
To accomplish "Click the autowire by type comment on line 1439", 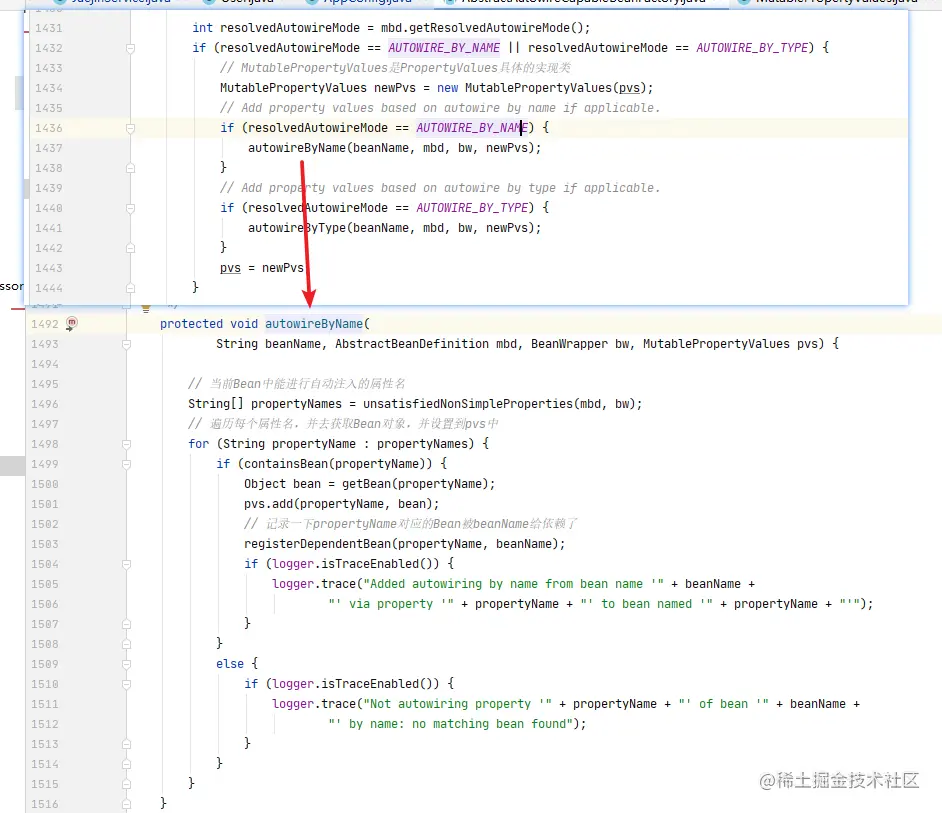I will click(440, 187).
